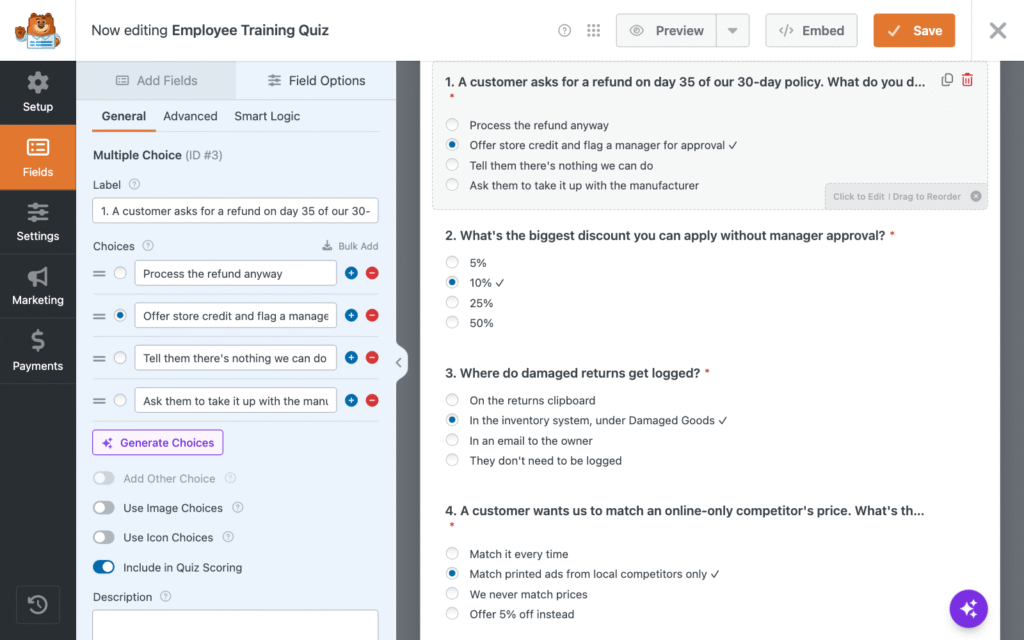
Task: Remove the Tell them there's nothing choice
Action: pyautogui.click(x=372, y=357)
